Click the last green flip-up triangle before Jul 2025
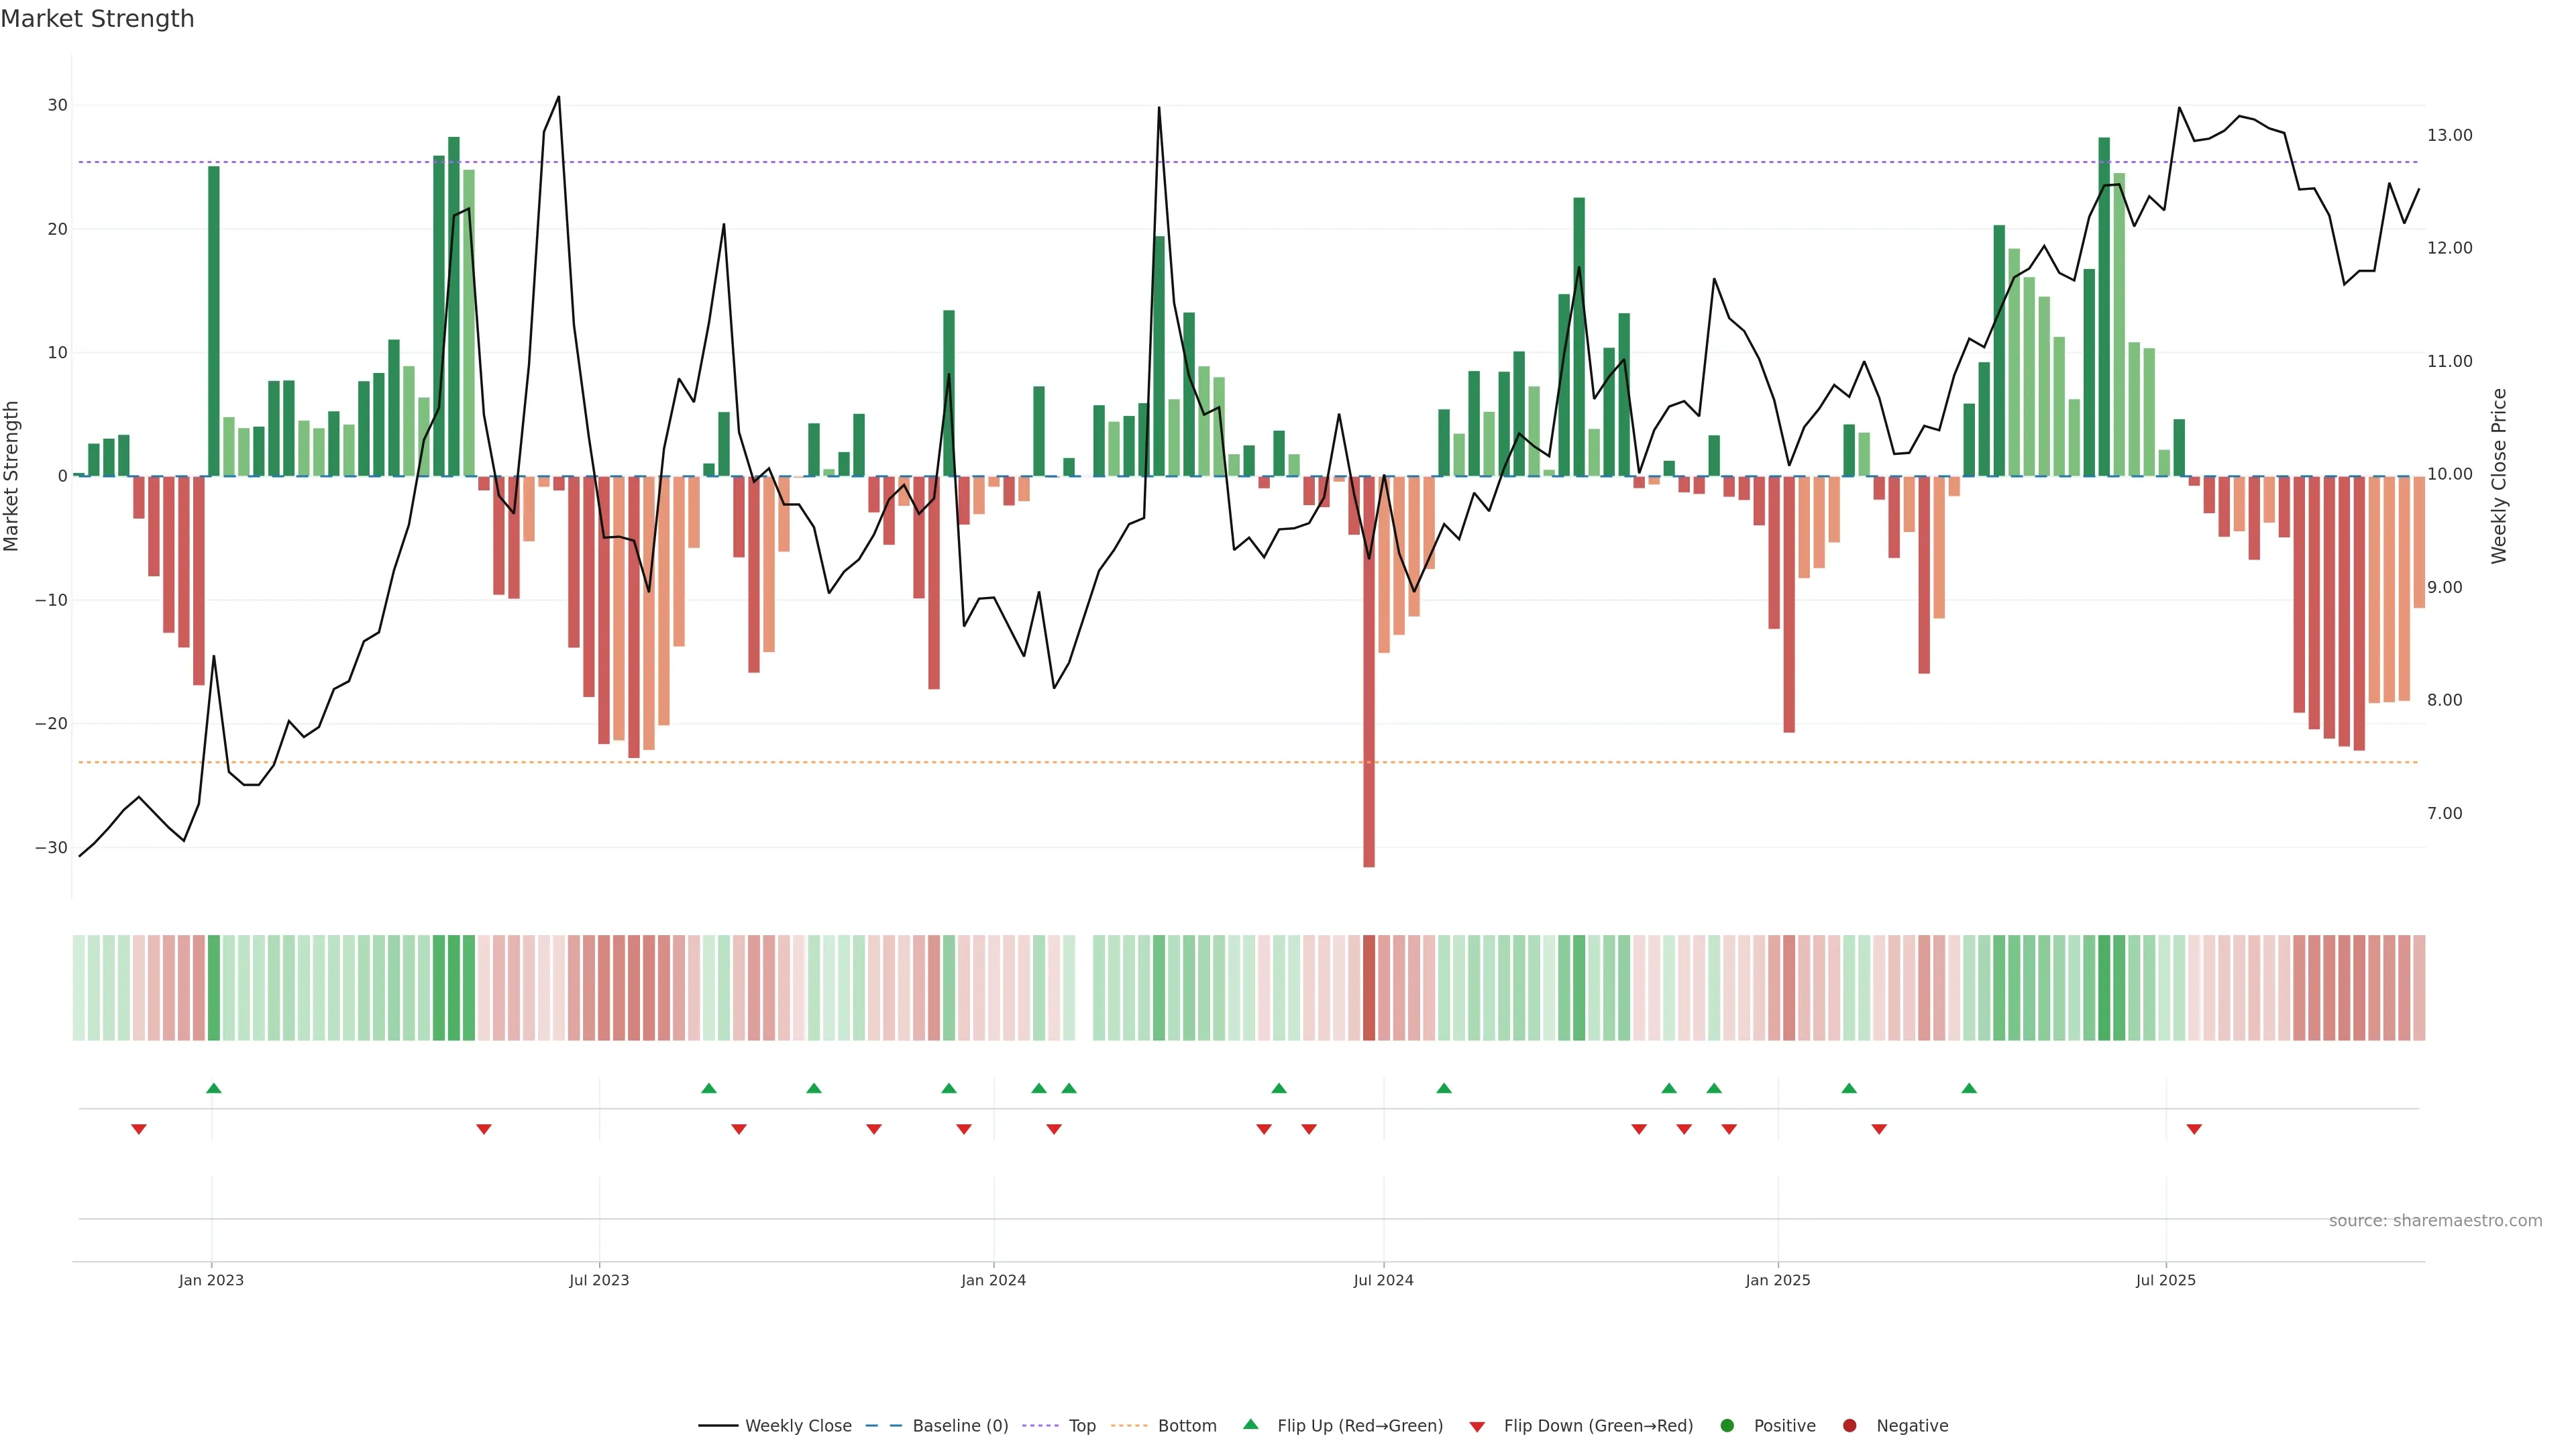Viewport: 2576px width, 1449px height. [1969, 1088]
